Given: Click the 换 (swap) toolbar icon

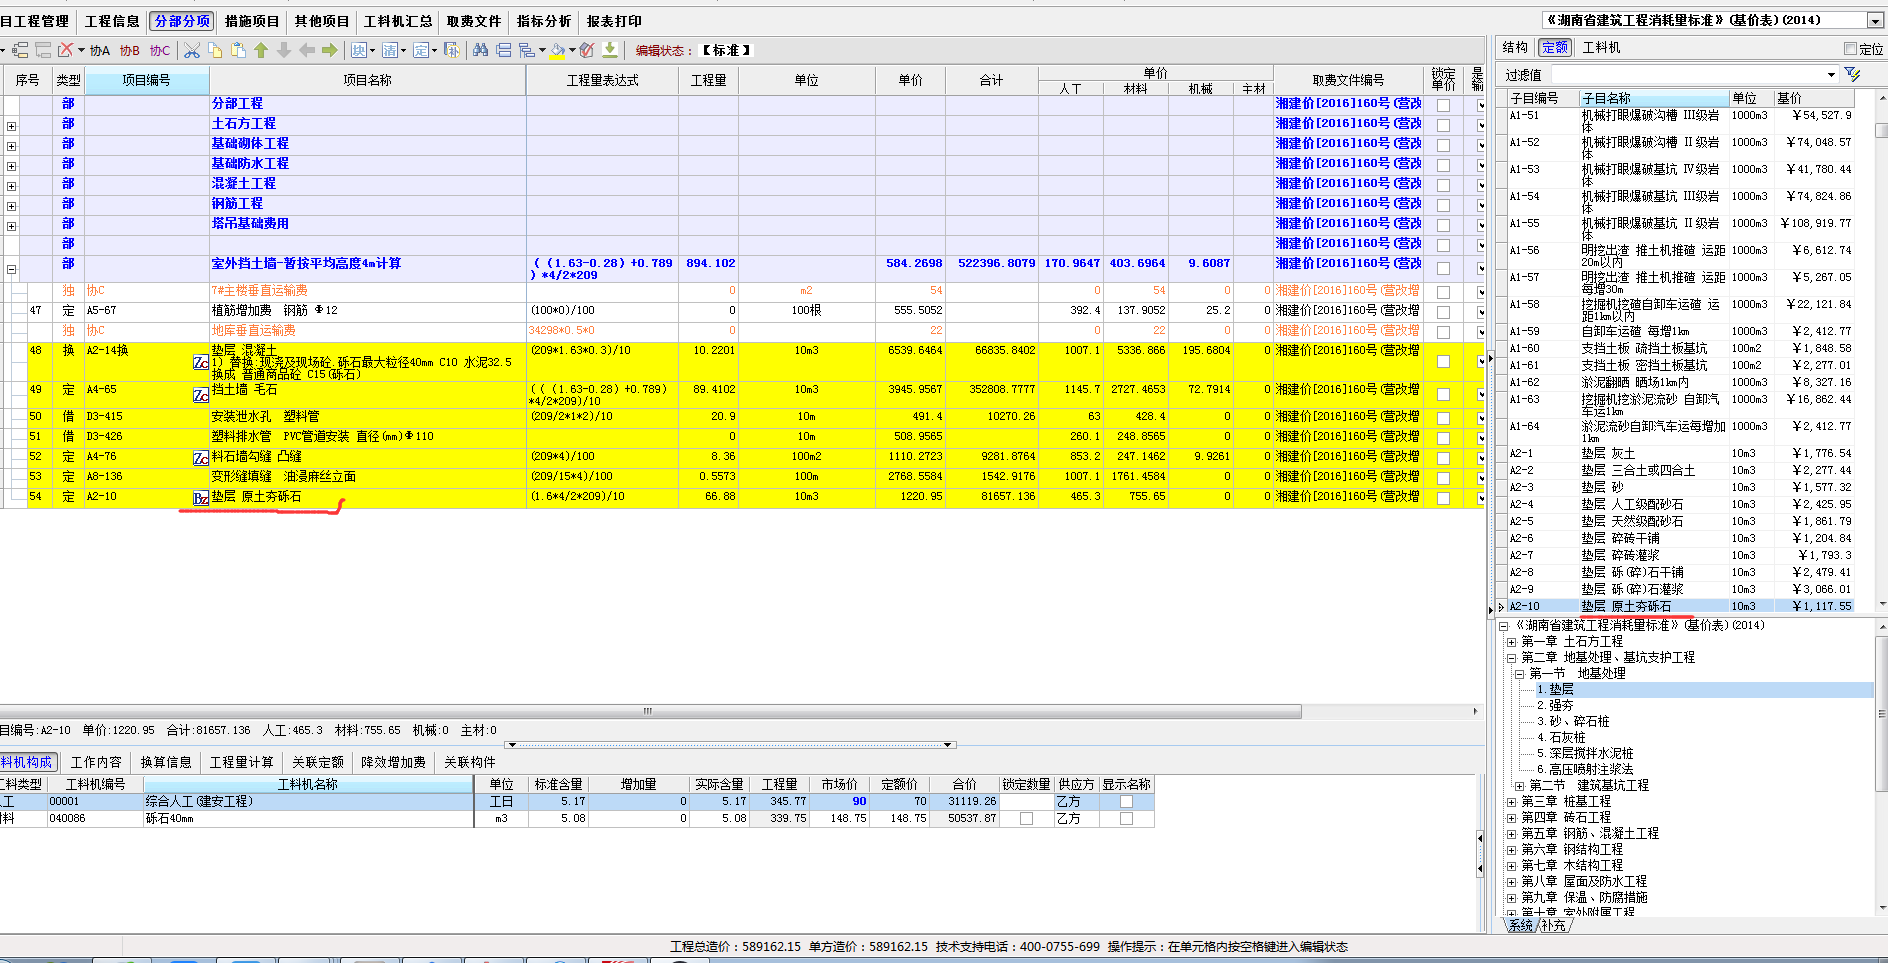Looking at the screenshot, I should pos(358,50).
